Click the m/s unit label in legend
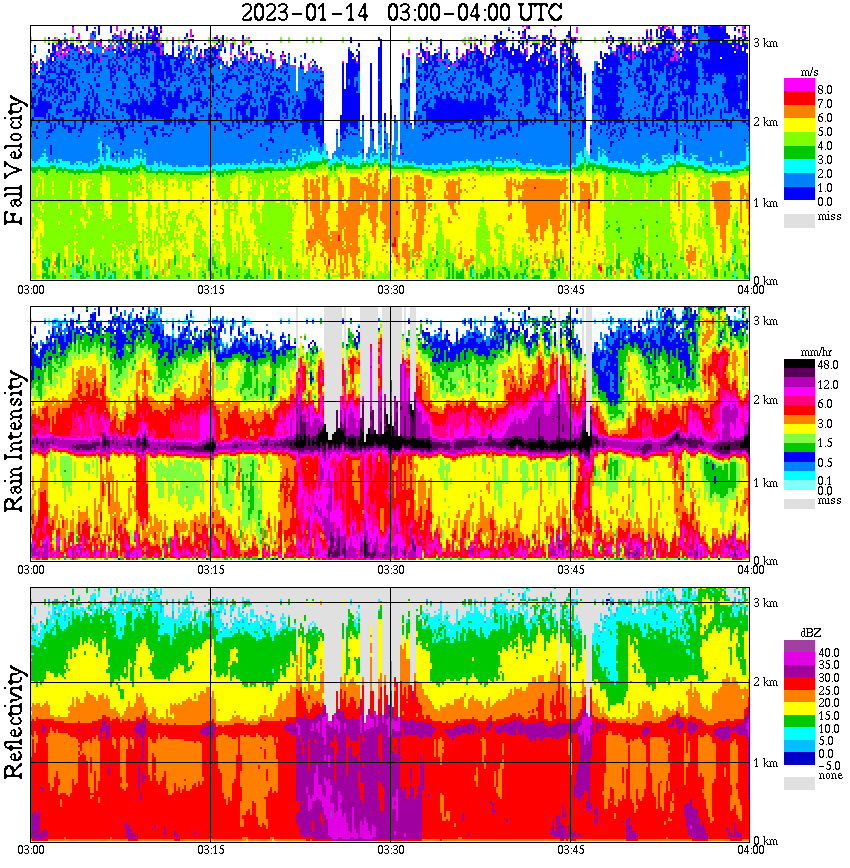Screen dimensions: 850x868 click(x=810, y=73)
